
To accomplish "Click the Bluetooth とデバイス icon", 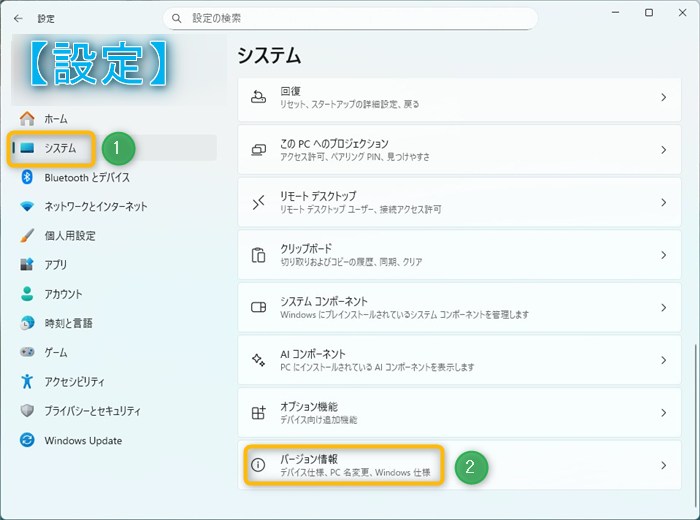I will click(x=27, y=177).
